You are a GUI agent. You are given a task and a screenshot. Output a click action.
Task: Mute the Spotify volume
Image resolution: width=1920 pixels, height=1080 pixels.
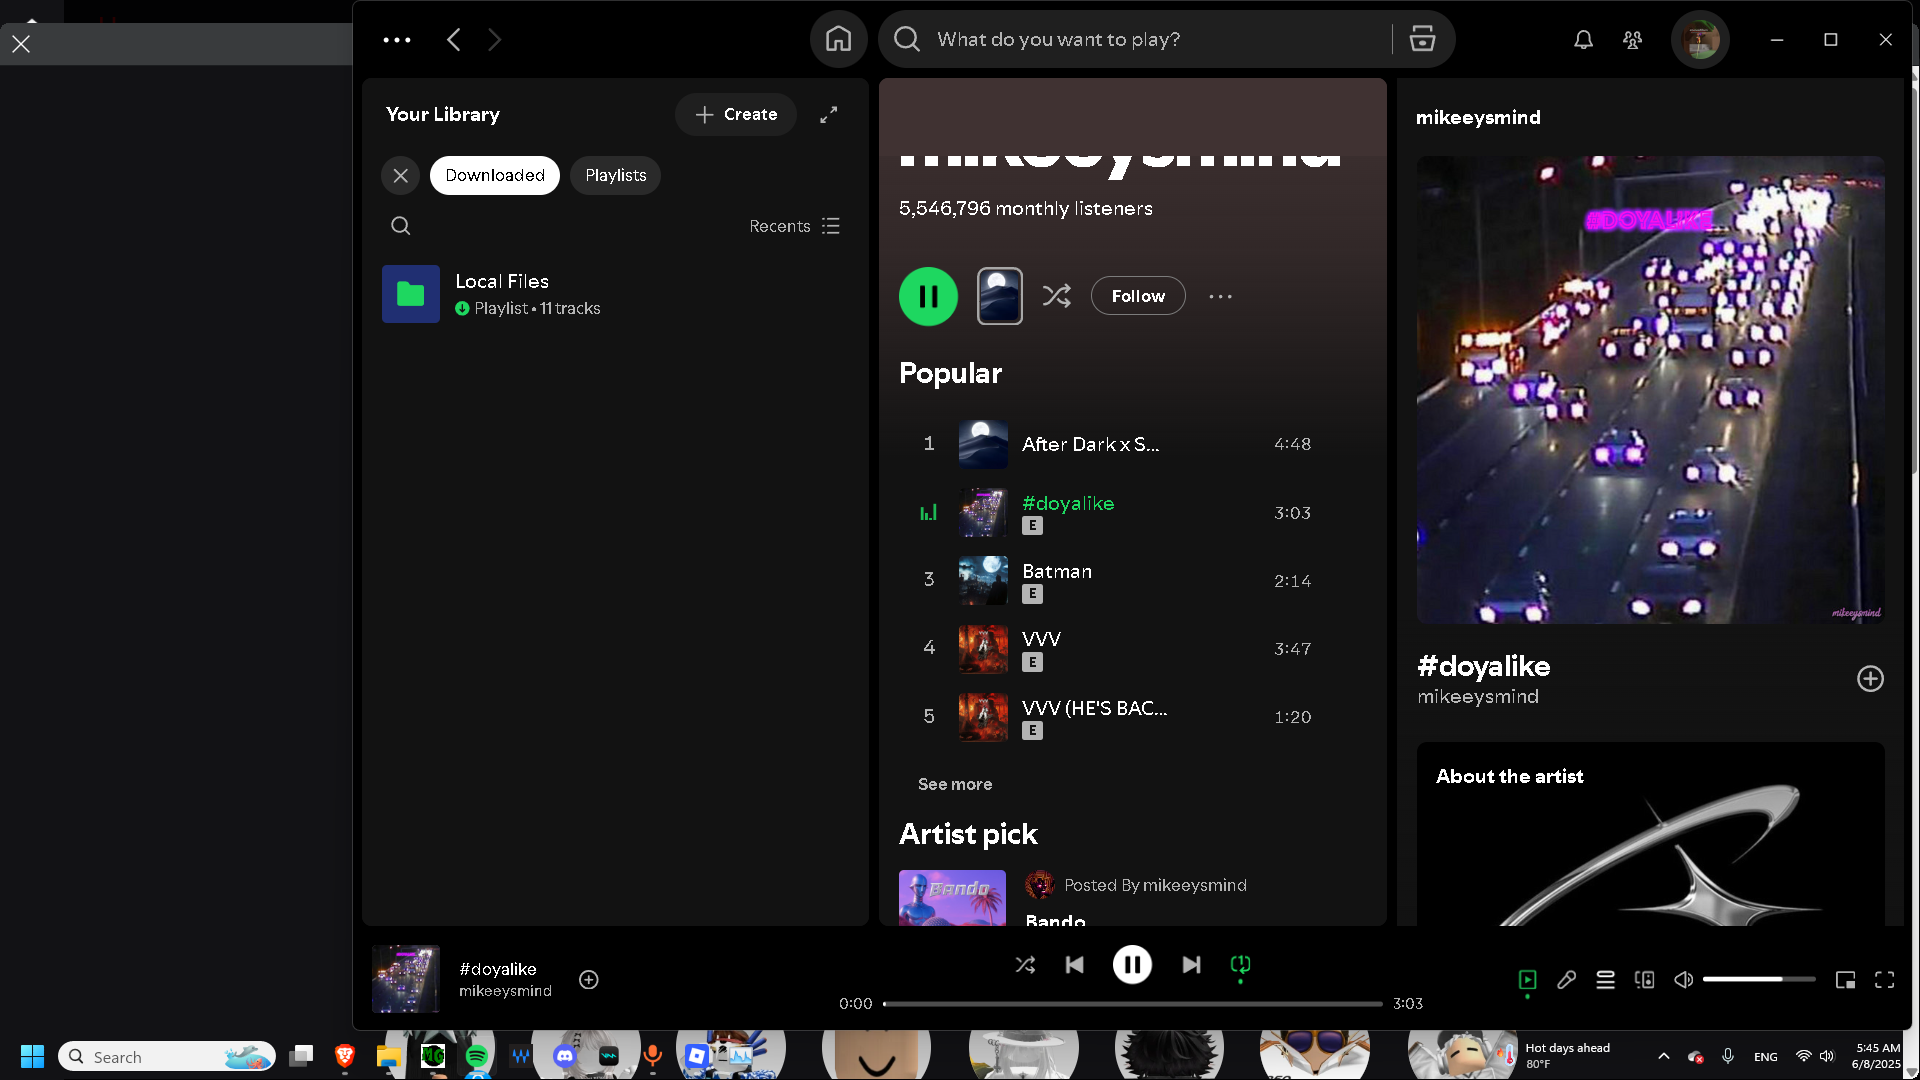[x=1684, y=980]
